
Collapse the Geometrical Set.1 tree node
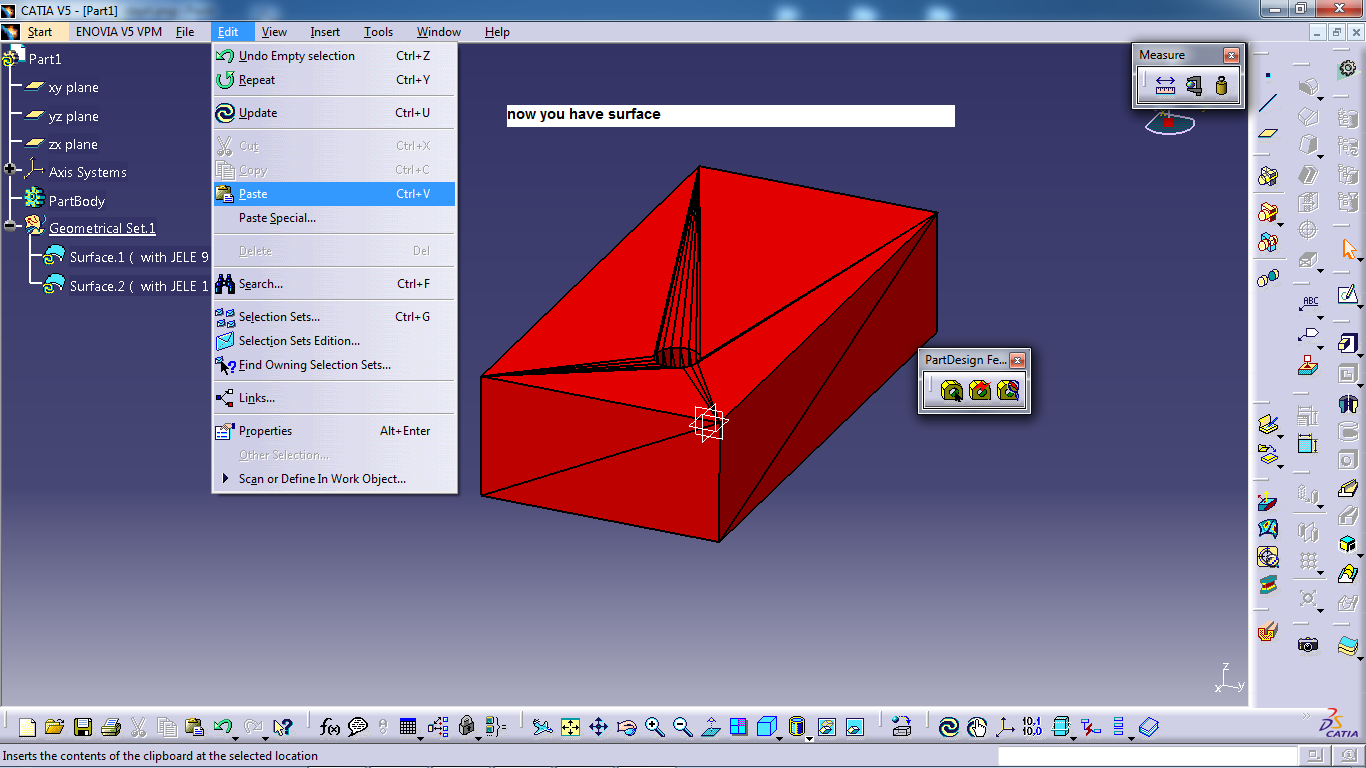pos(10,226)
